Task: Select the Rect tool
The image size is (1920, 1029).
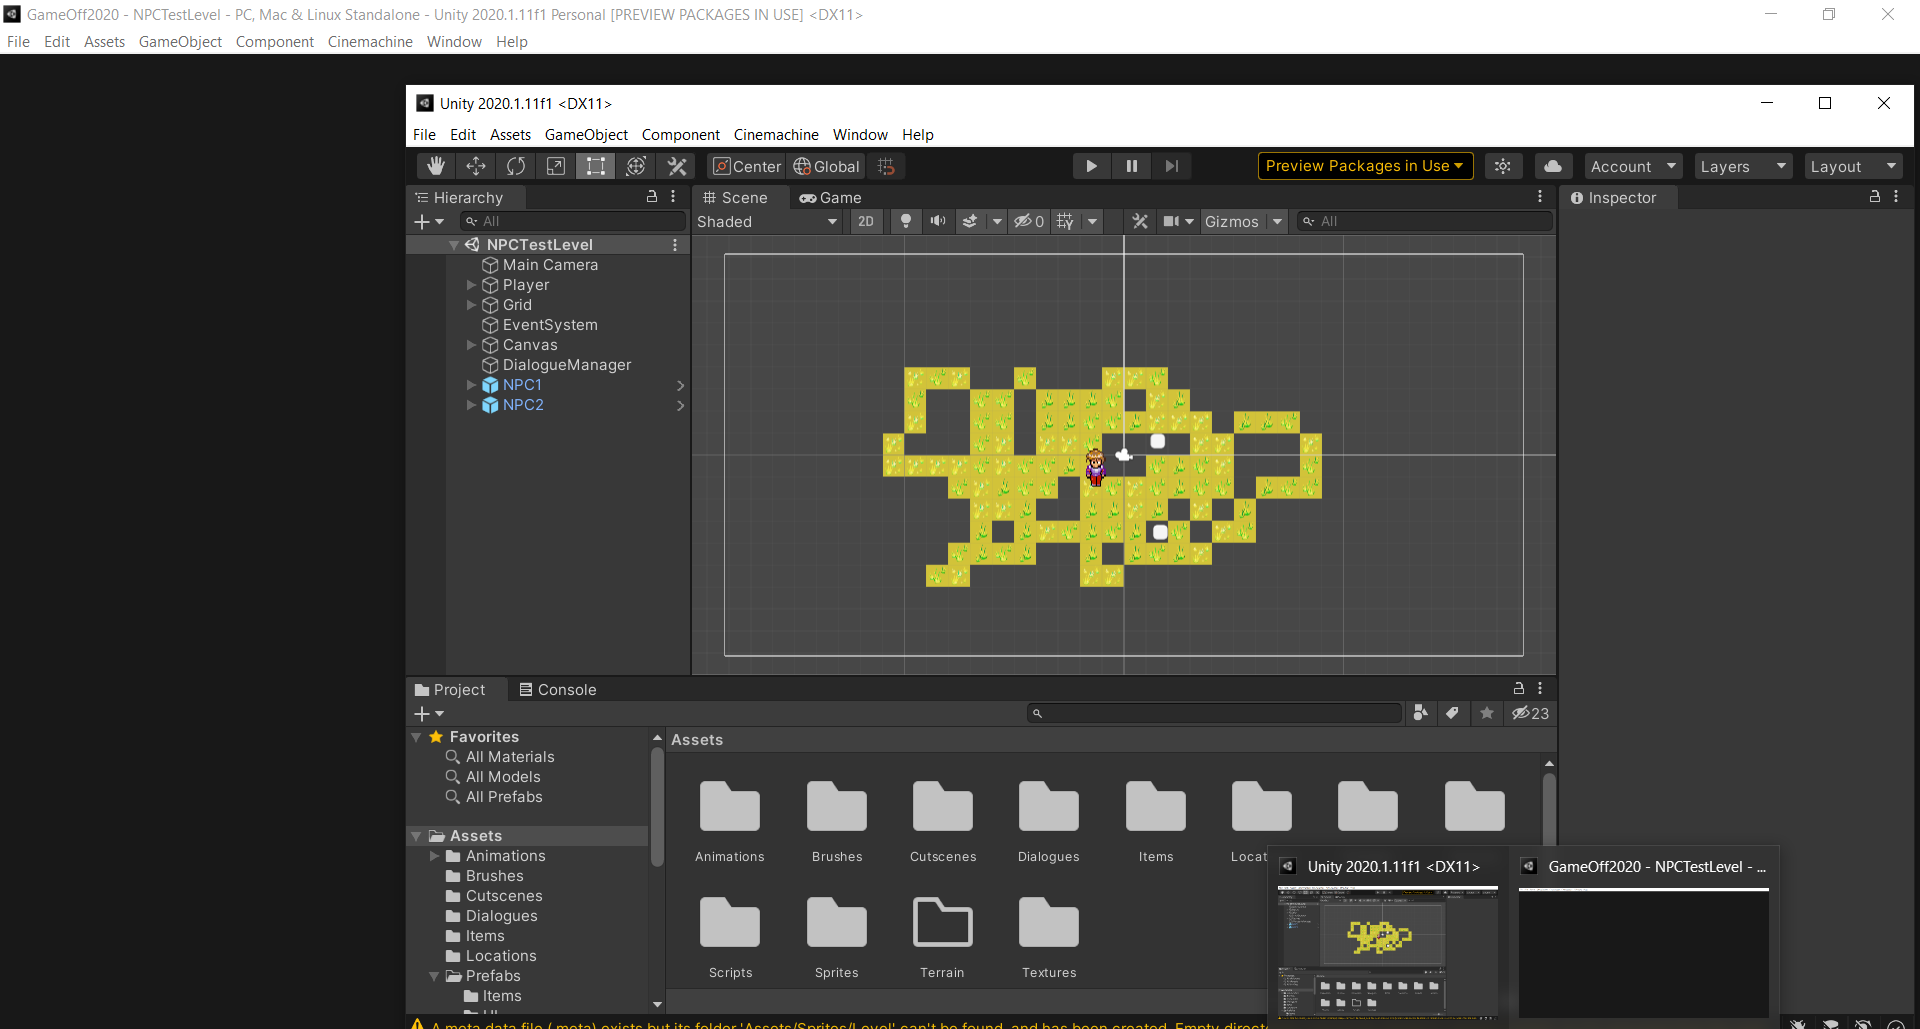Action: (x=596, y=166)
